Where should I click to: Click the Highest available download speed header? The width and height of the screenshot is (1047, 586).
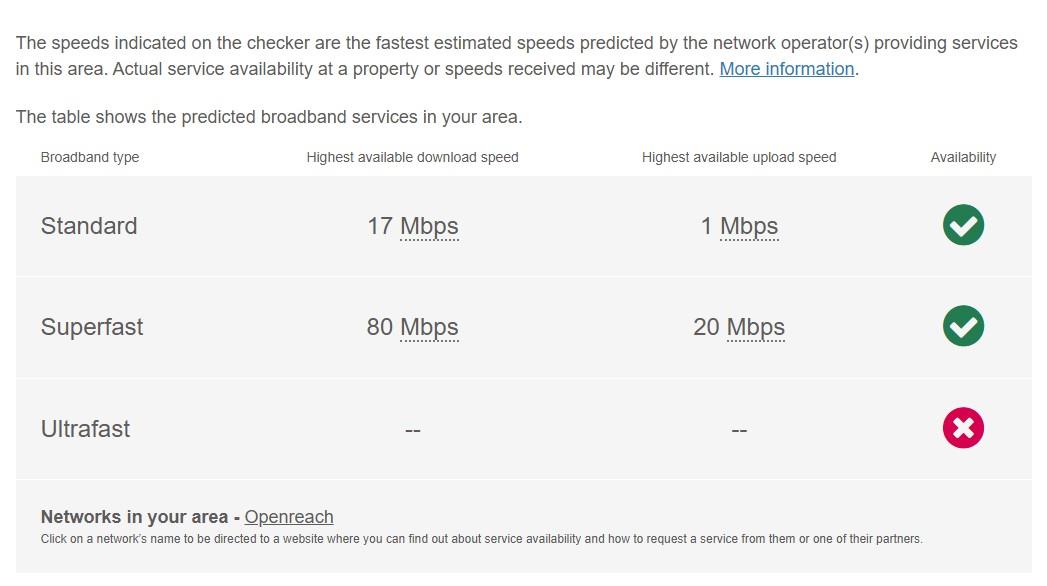click(x=413, y=157)
